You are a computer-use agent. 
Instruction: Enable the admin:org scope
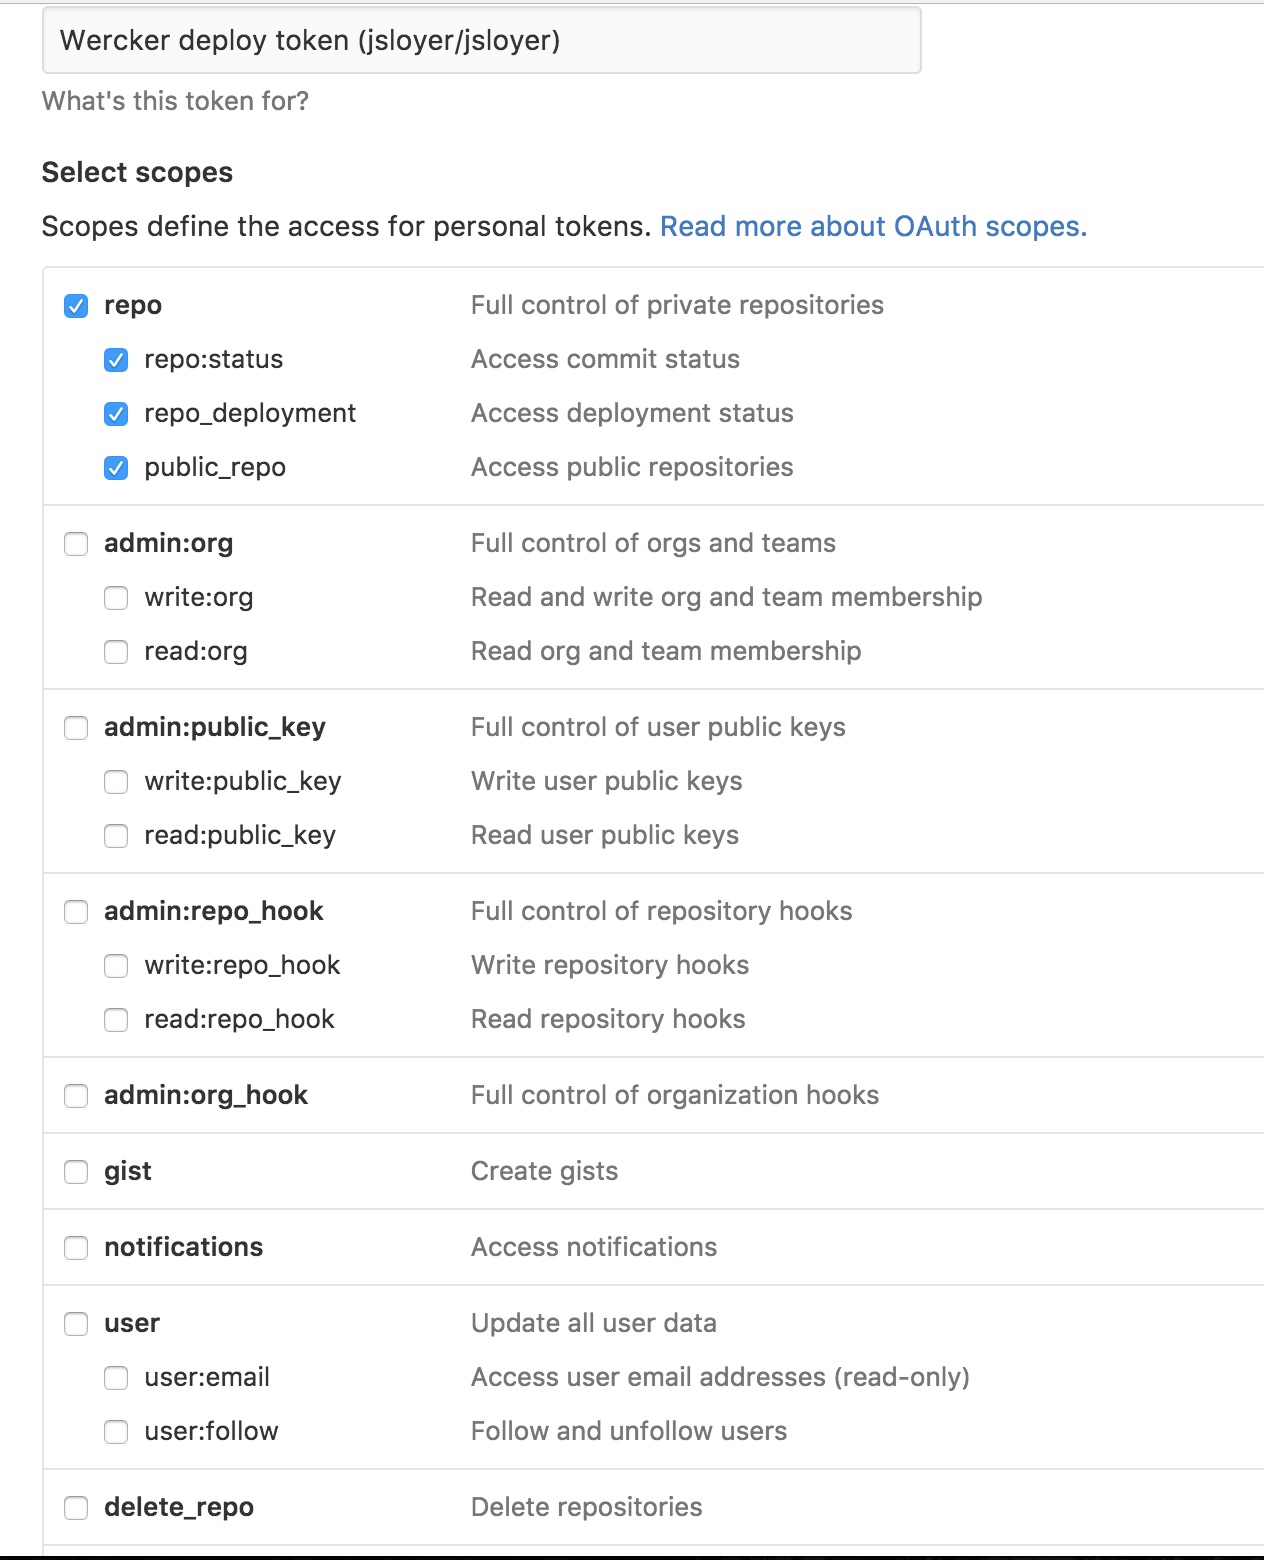click(x=76, y=543)
